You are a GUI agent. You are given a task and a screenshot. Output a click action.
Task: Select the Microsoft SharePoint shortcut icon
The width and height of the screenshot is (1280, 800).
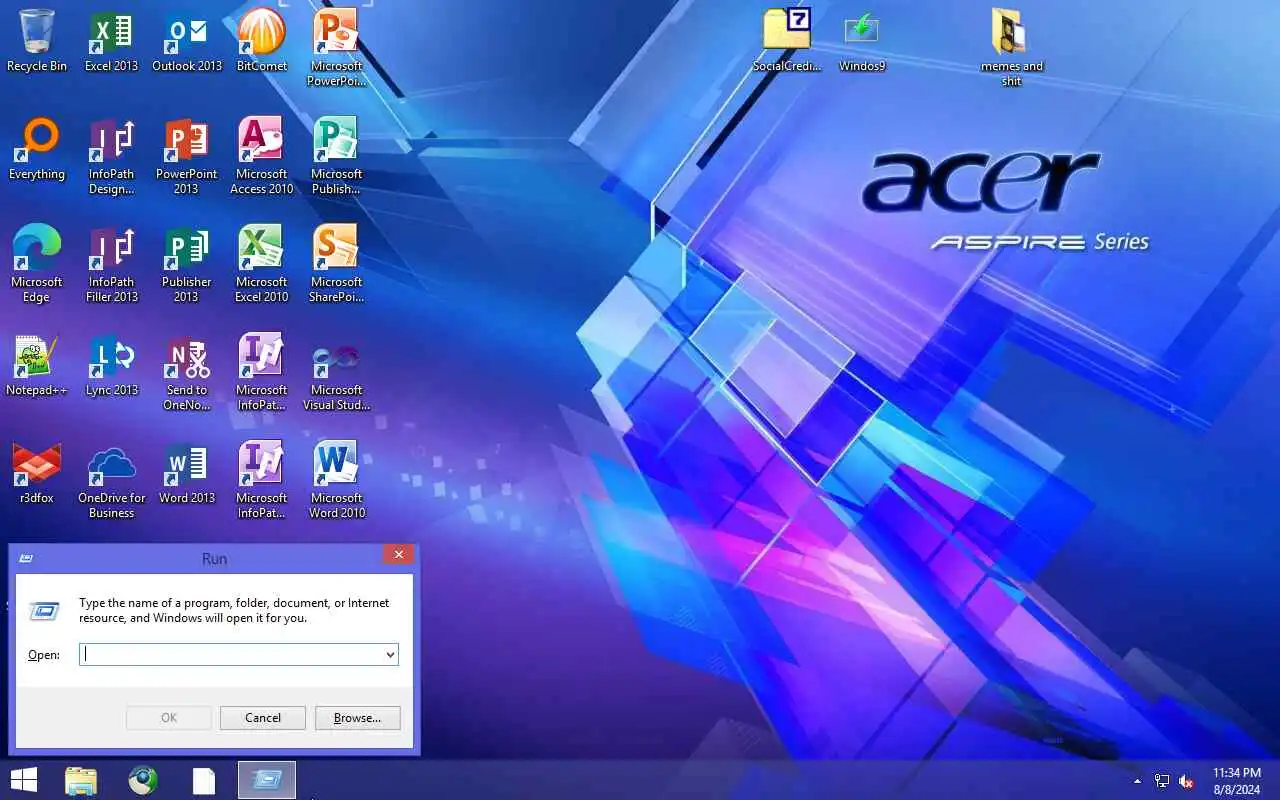pos(337,263)
